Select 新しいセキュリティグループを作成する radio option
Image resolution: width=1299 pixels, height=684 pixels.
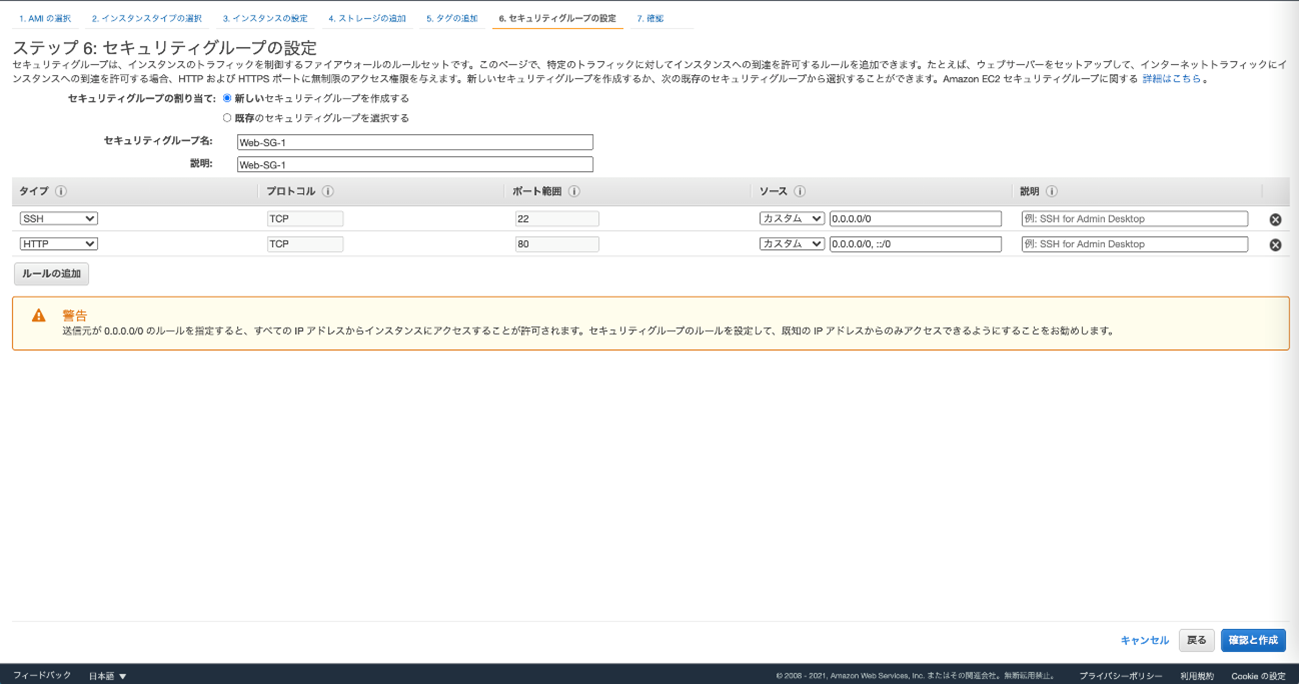[228, 98]
